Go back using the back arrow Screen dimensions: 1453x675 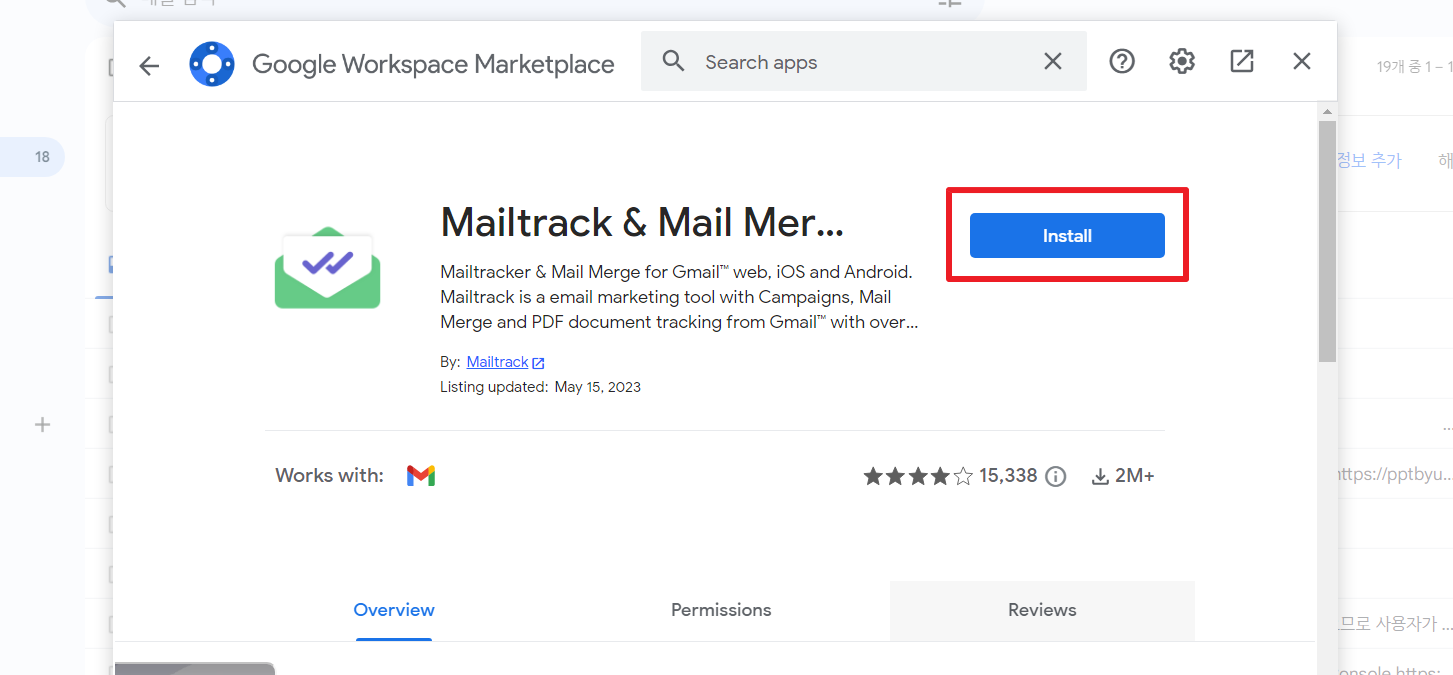(148, 64)
